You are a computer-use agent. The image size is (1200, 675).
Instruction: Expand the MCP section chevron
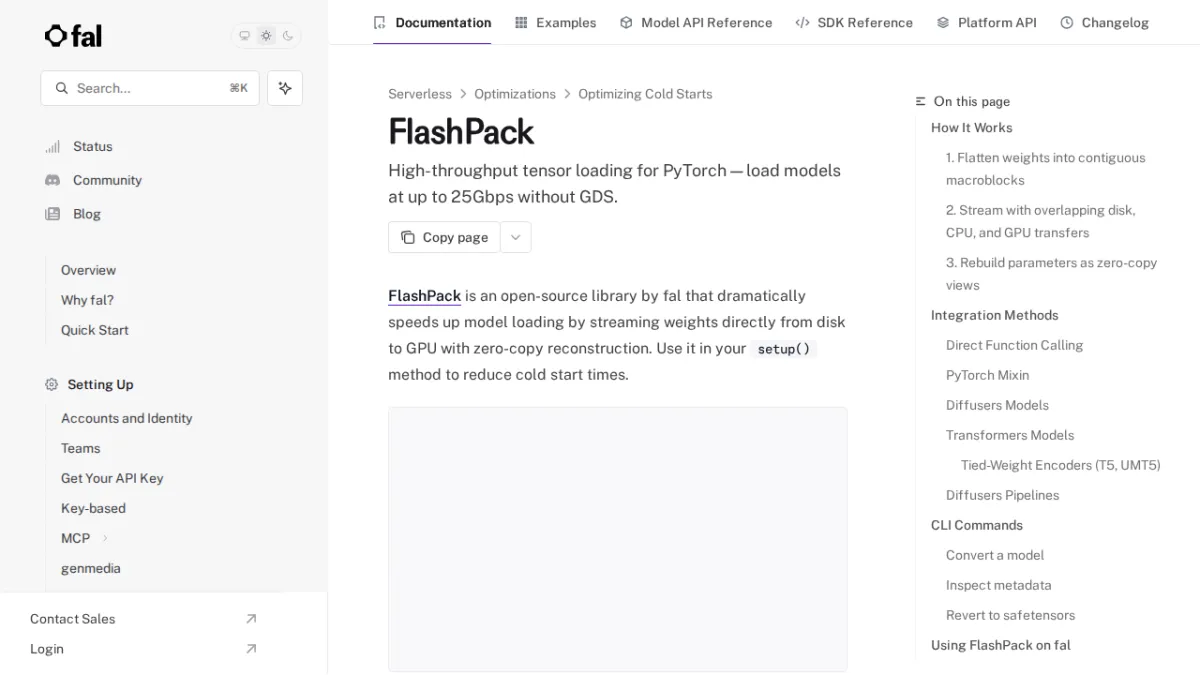pyautogui.click(x=105, y=538)
